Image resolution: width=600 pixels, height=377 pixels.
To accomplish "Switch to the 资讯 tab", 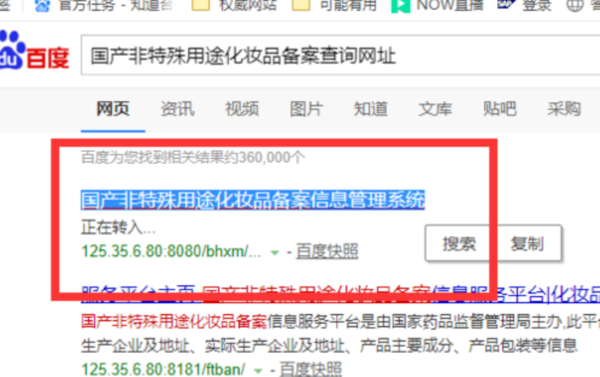I will (x=177, y=109).
